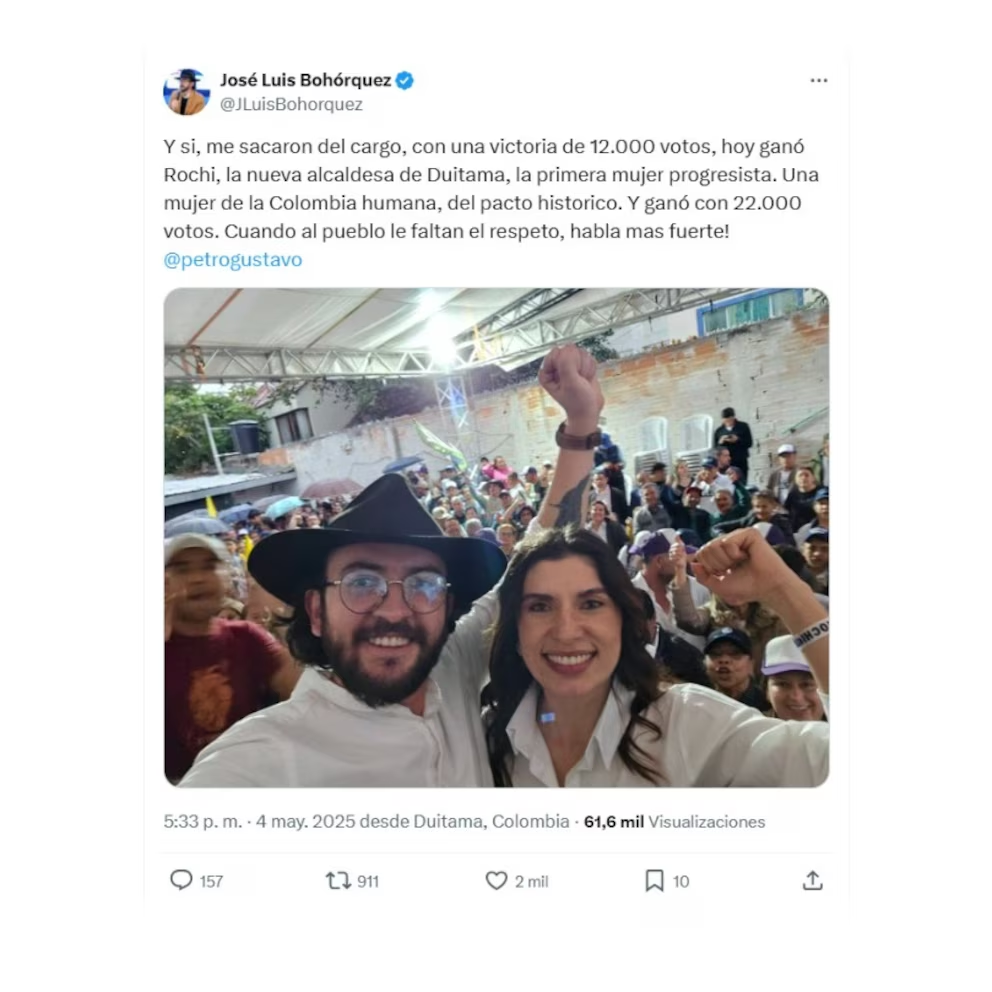Screen dimensions: 992x992
Task: Open the three-dot more options menu
Action: click(x=819, y=80)
